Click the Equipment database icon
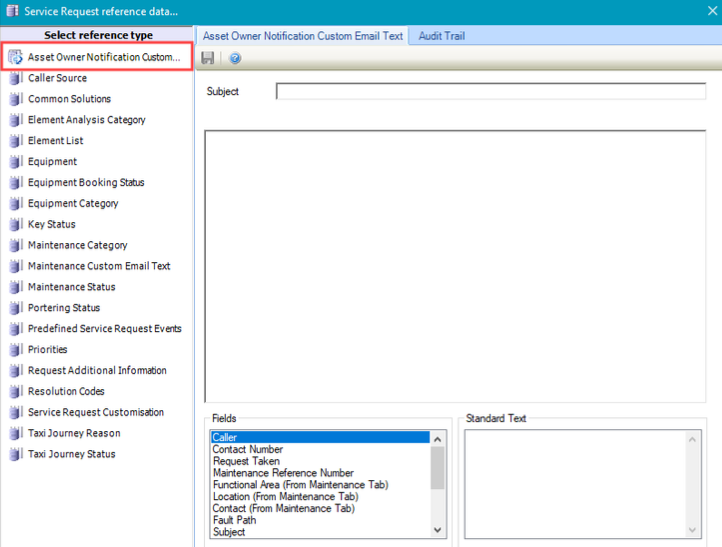 tap(15, 162)
